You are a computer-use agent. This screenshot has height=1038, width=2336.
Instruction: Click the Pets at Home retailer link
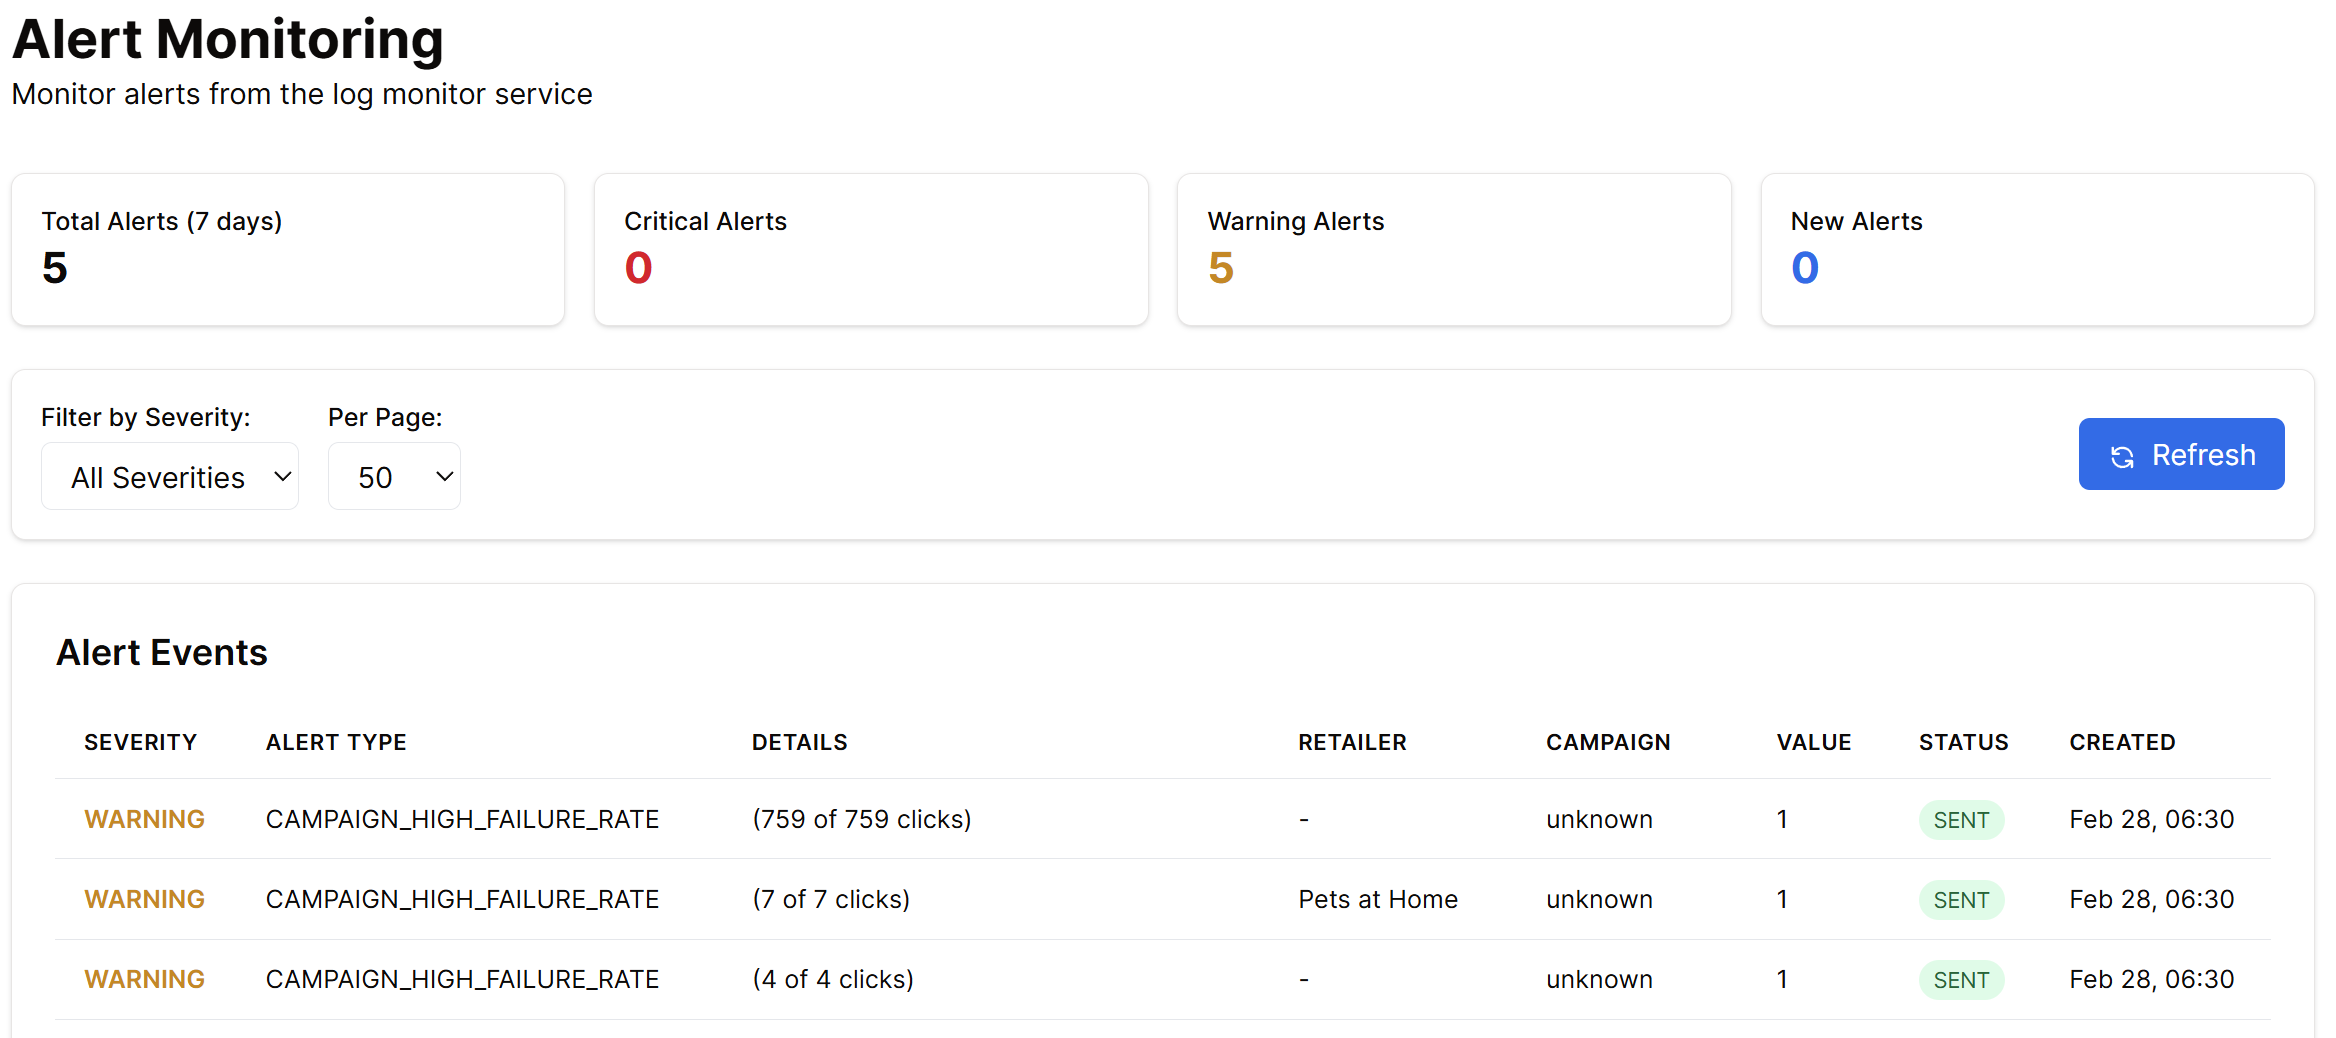1377,899
